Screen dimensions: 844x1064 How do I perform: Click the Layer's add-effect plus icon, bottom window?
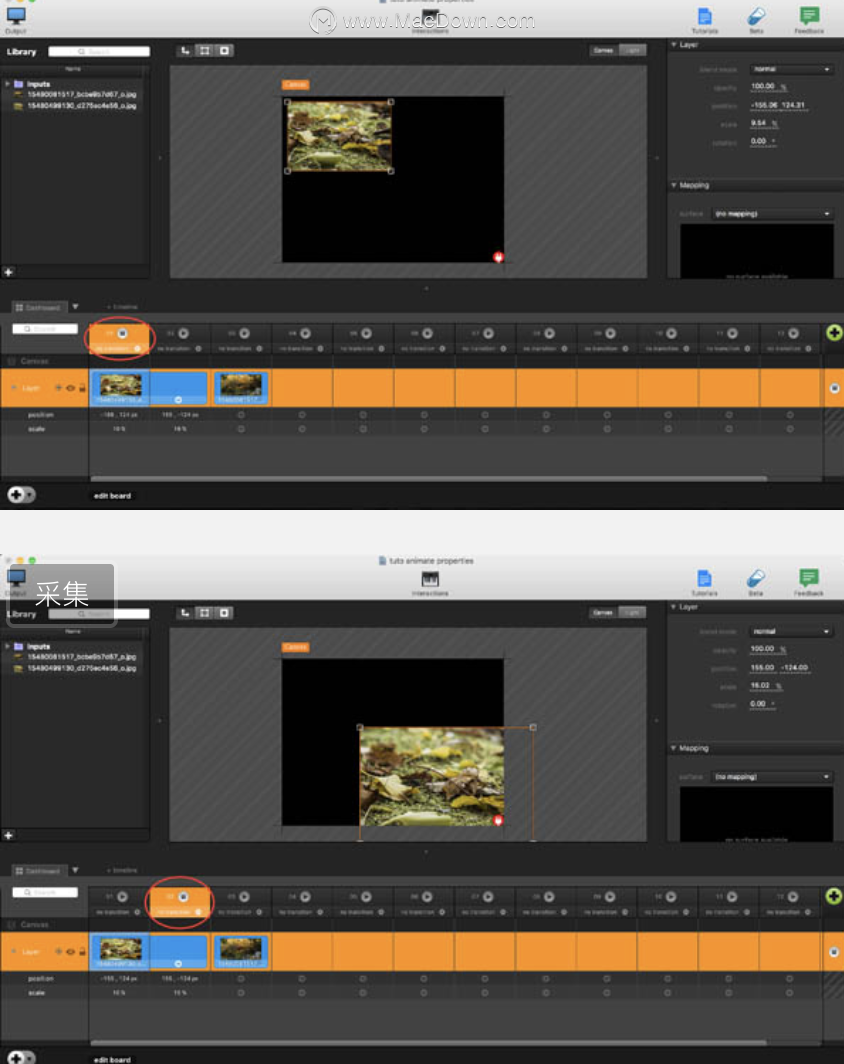coord(58,952)
